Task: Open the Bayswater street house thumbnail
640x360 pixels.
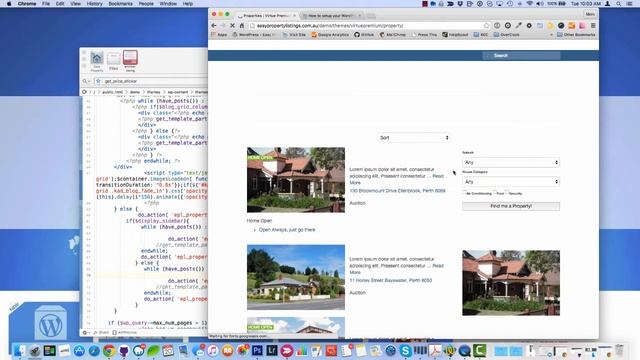Action: point(296,277)
